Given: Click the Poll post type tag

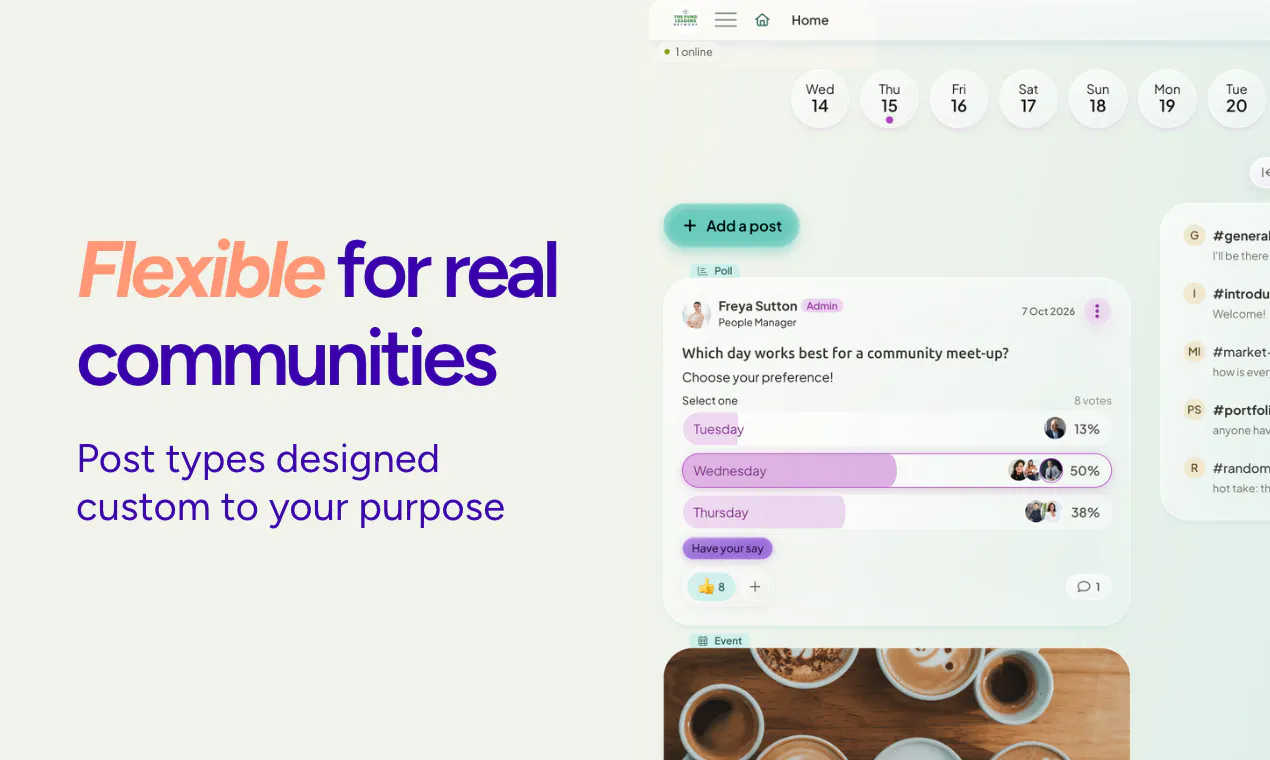Looking at the screenshot, I should [715, 271].
